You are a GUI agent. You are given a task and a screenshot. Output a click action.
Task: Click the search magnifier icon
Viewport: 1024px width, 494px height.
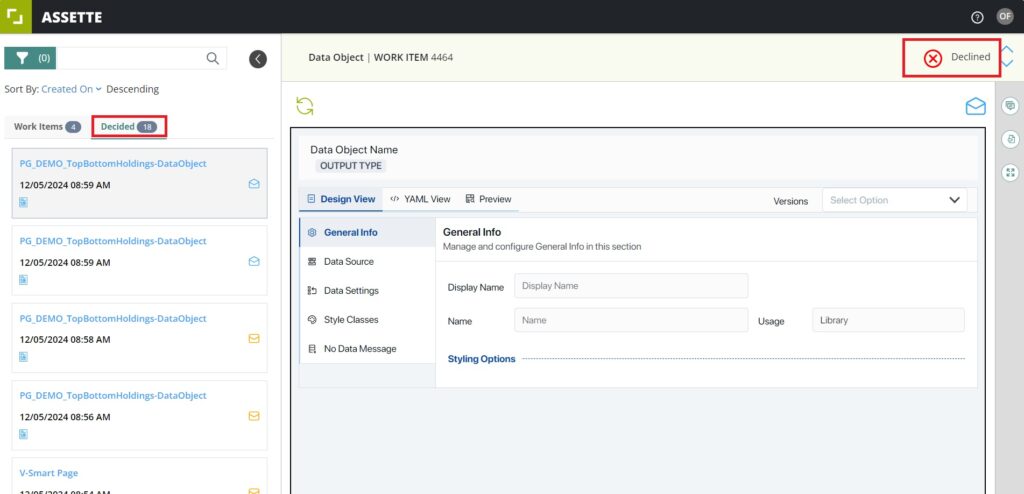pos(213,58)
